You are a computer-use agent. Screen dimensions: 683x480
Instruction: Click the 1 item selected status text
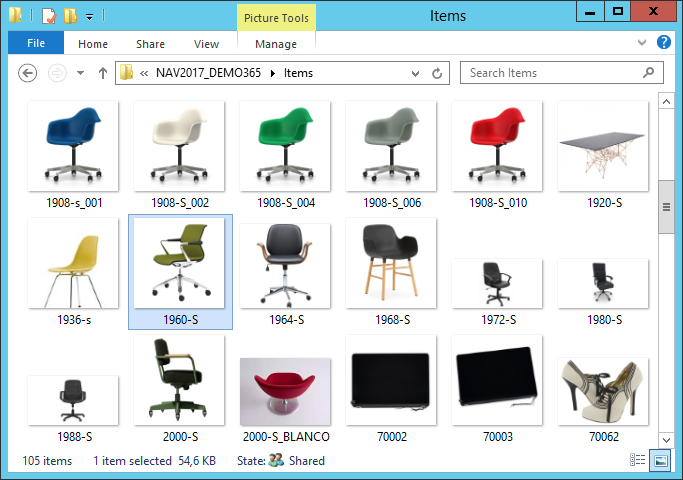132,461
